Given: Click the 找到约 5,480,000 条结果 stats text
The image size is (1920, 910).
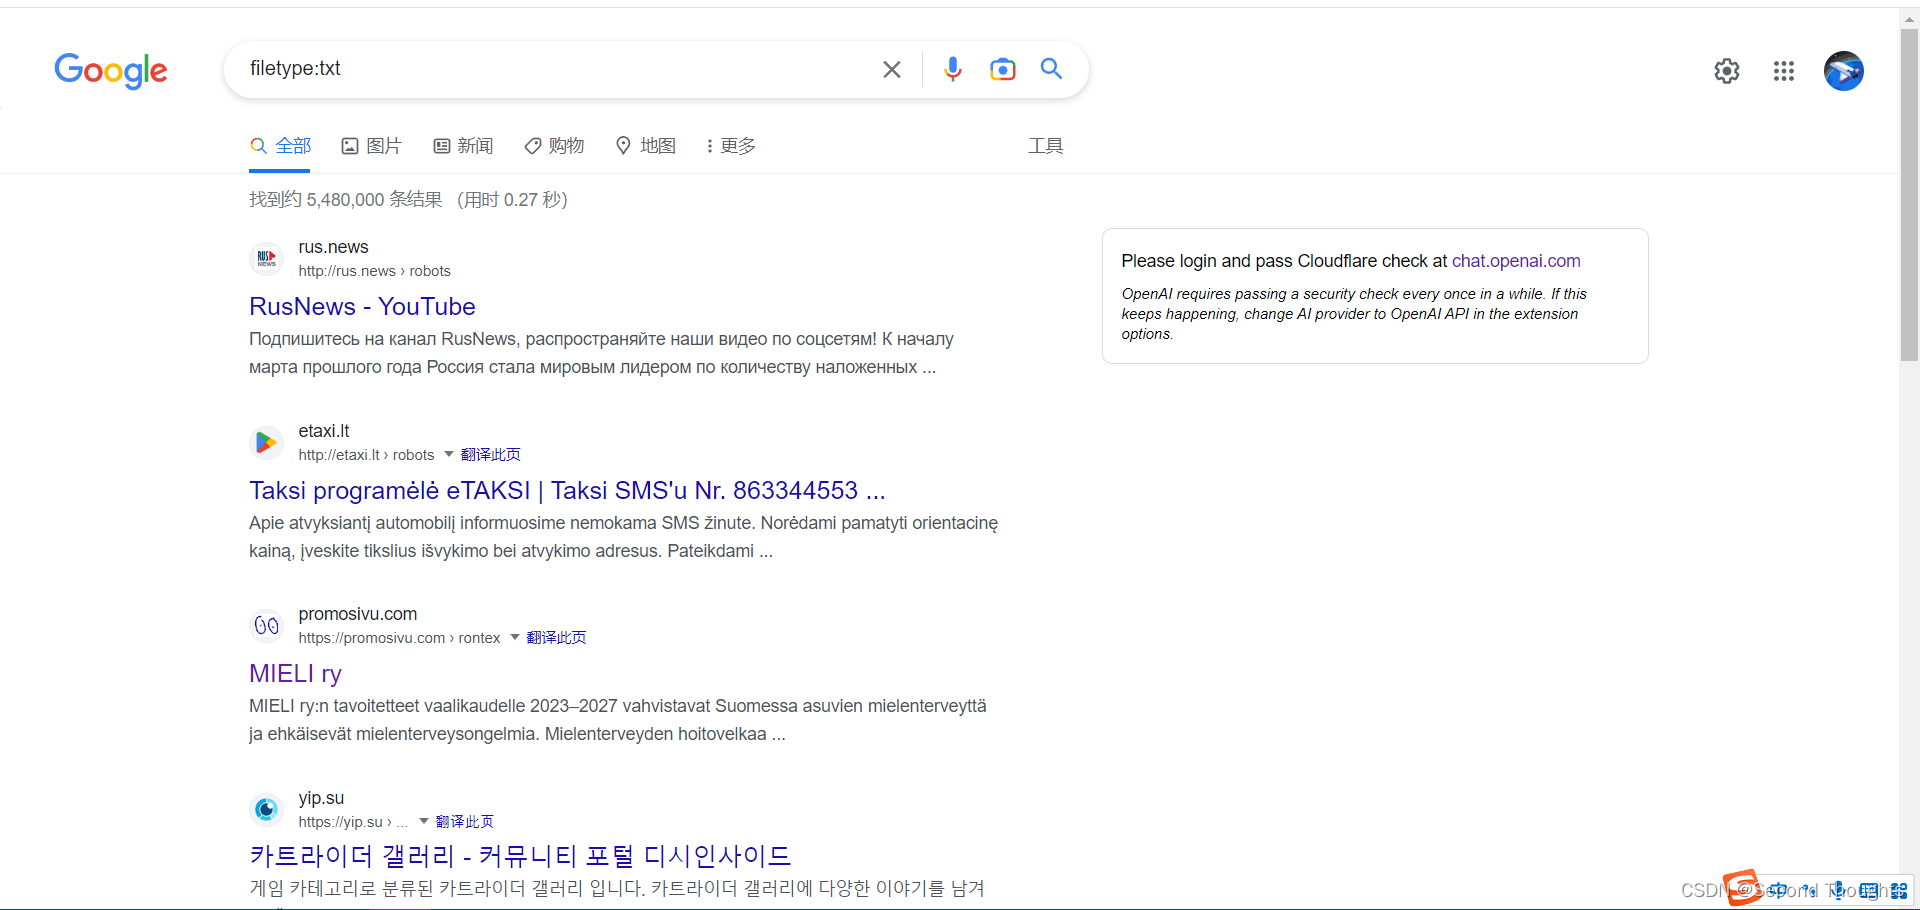Looking at the screenshot, I should coord(345,200).
